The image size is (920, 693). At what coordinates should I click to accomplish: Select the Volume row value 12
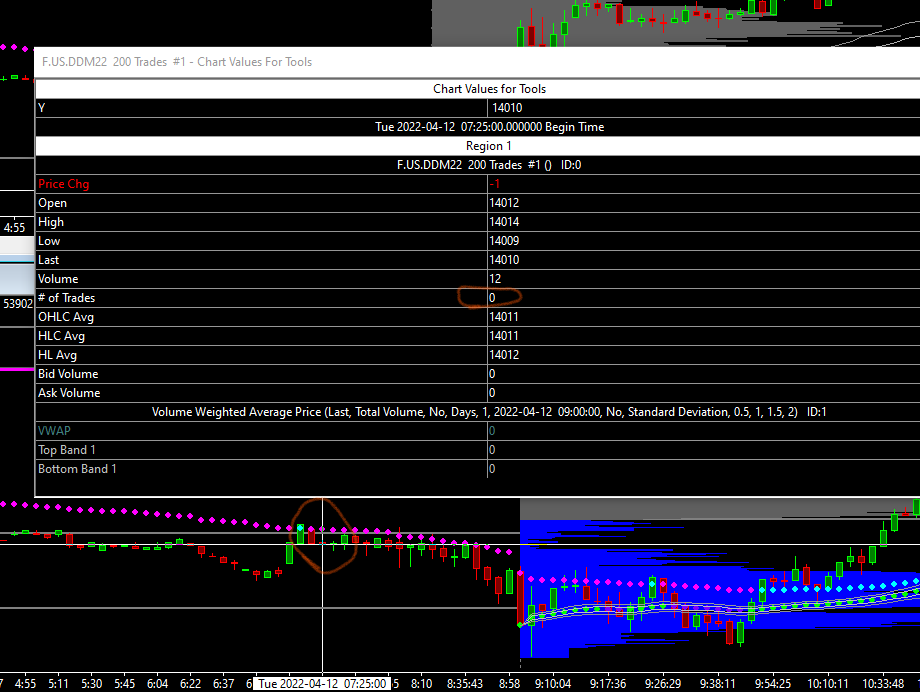(x=495, y=279)
